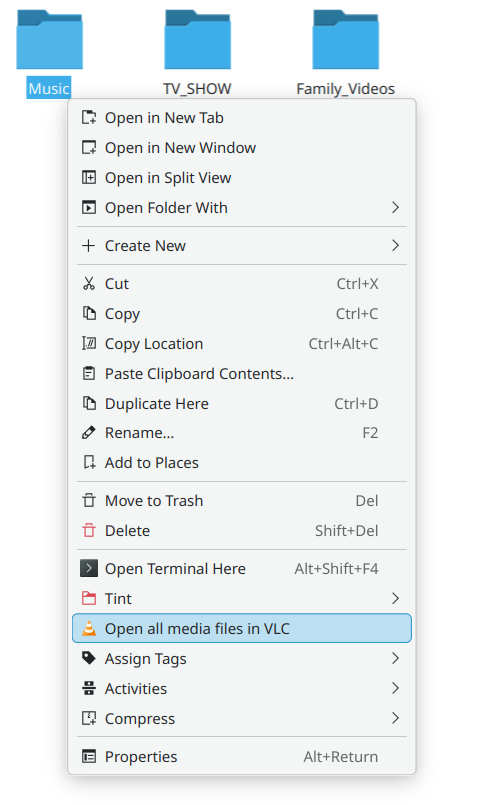Click the Properties icon
Screen dimensions: 484x805
coord(89,756)
